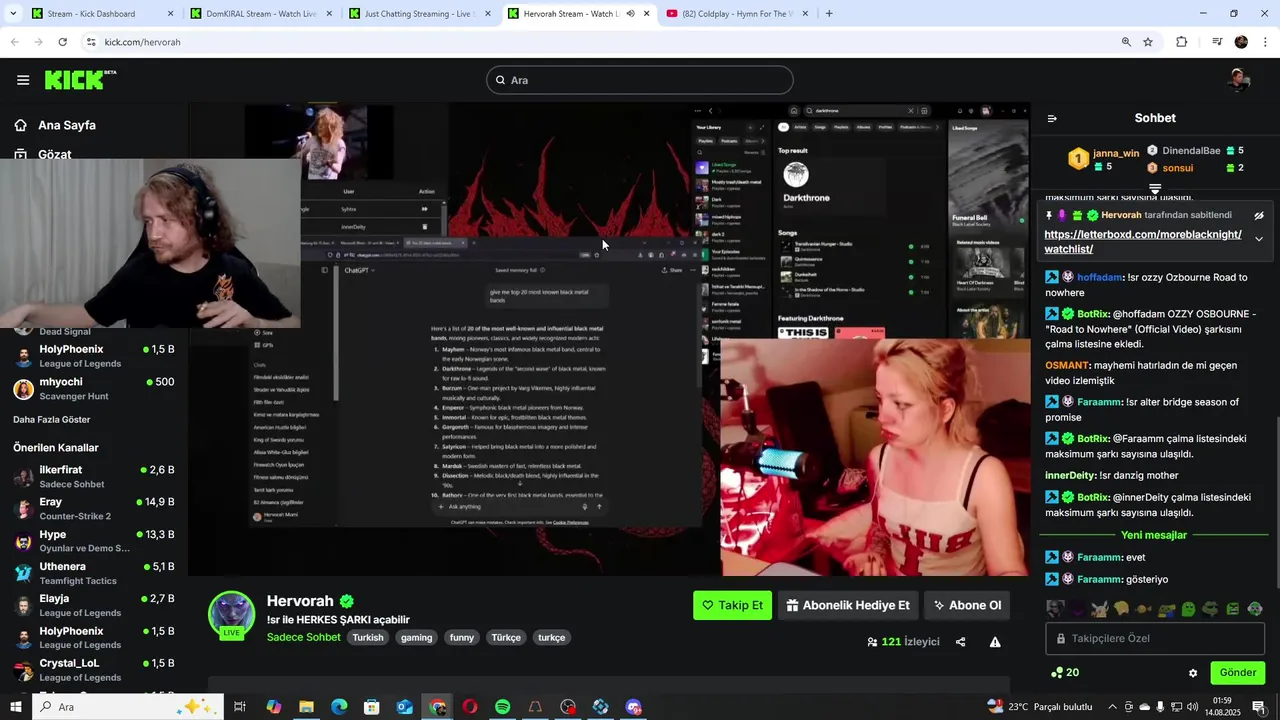Click the Takipçilere Özel chat input
Image resolution: width=1280 pixels, height=720 pixels.
1156,638
